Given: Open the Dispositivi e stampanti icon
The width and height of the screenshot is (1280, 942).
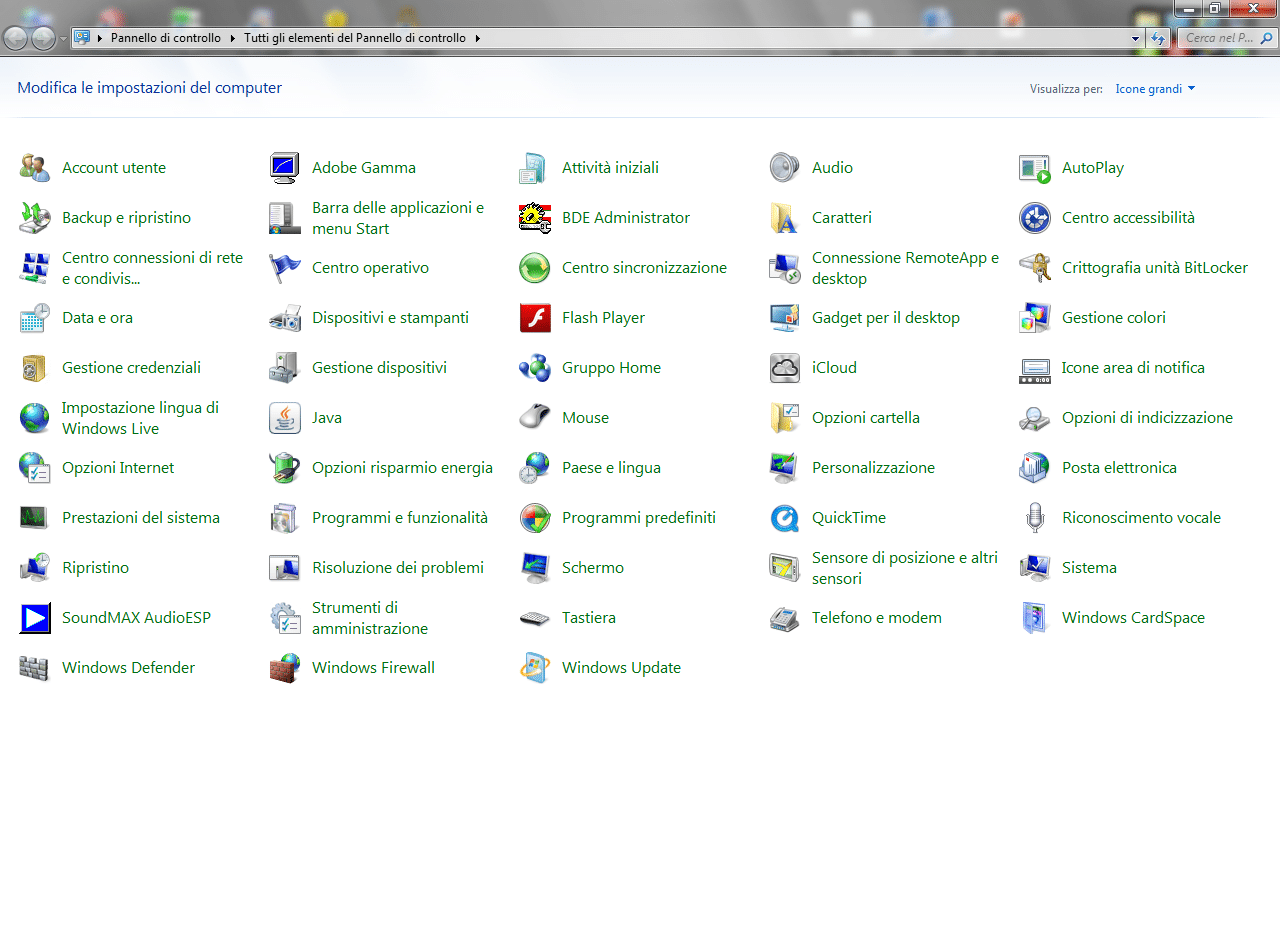Looking at the screenshot, I should coord(285,318).
